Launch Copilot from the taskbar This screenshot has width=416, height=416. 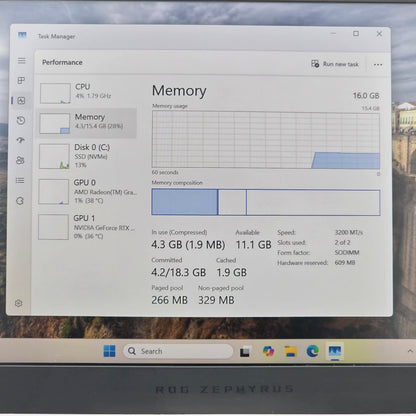coord(268,351)
